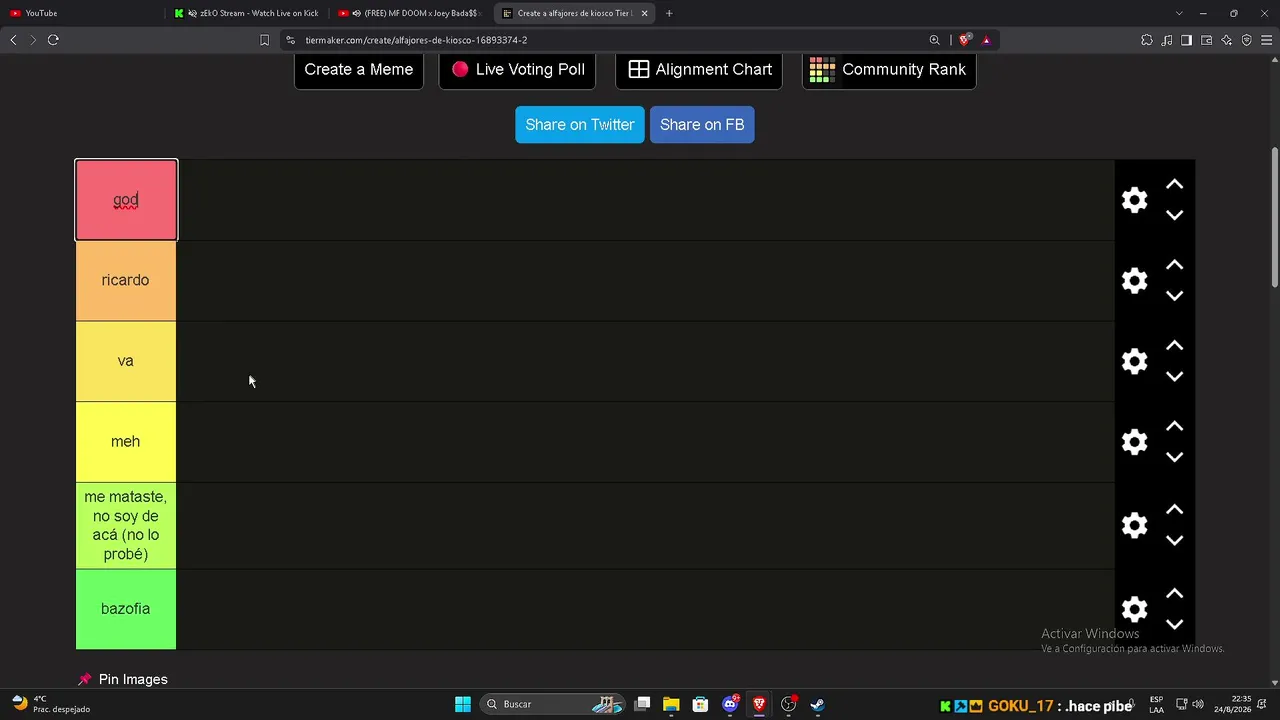This screenshot has height=720, width=1280.
Task: Go back in browser history
Action: 13,40
